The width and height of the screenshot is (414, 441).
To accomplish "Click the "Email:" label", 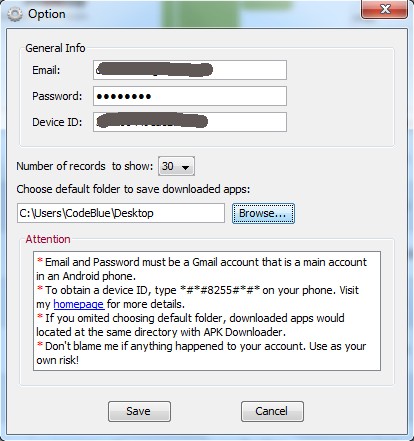I will click(46, 70).
